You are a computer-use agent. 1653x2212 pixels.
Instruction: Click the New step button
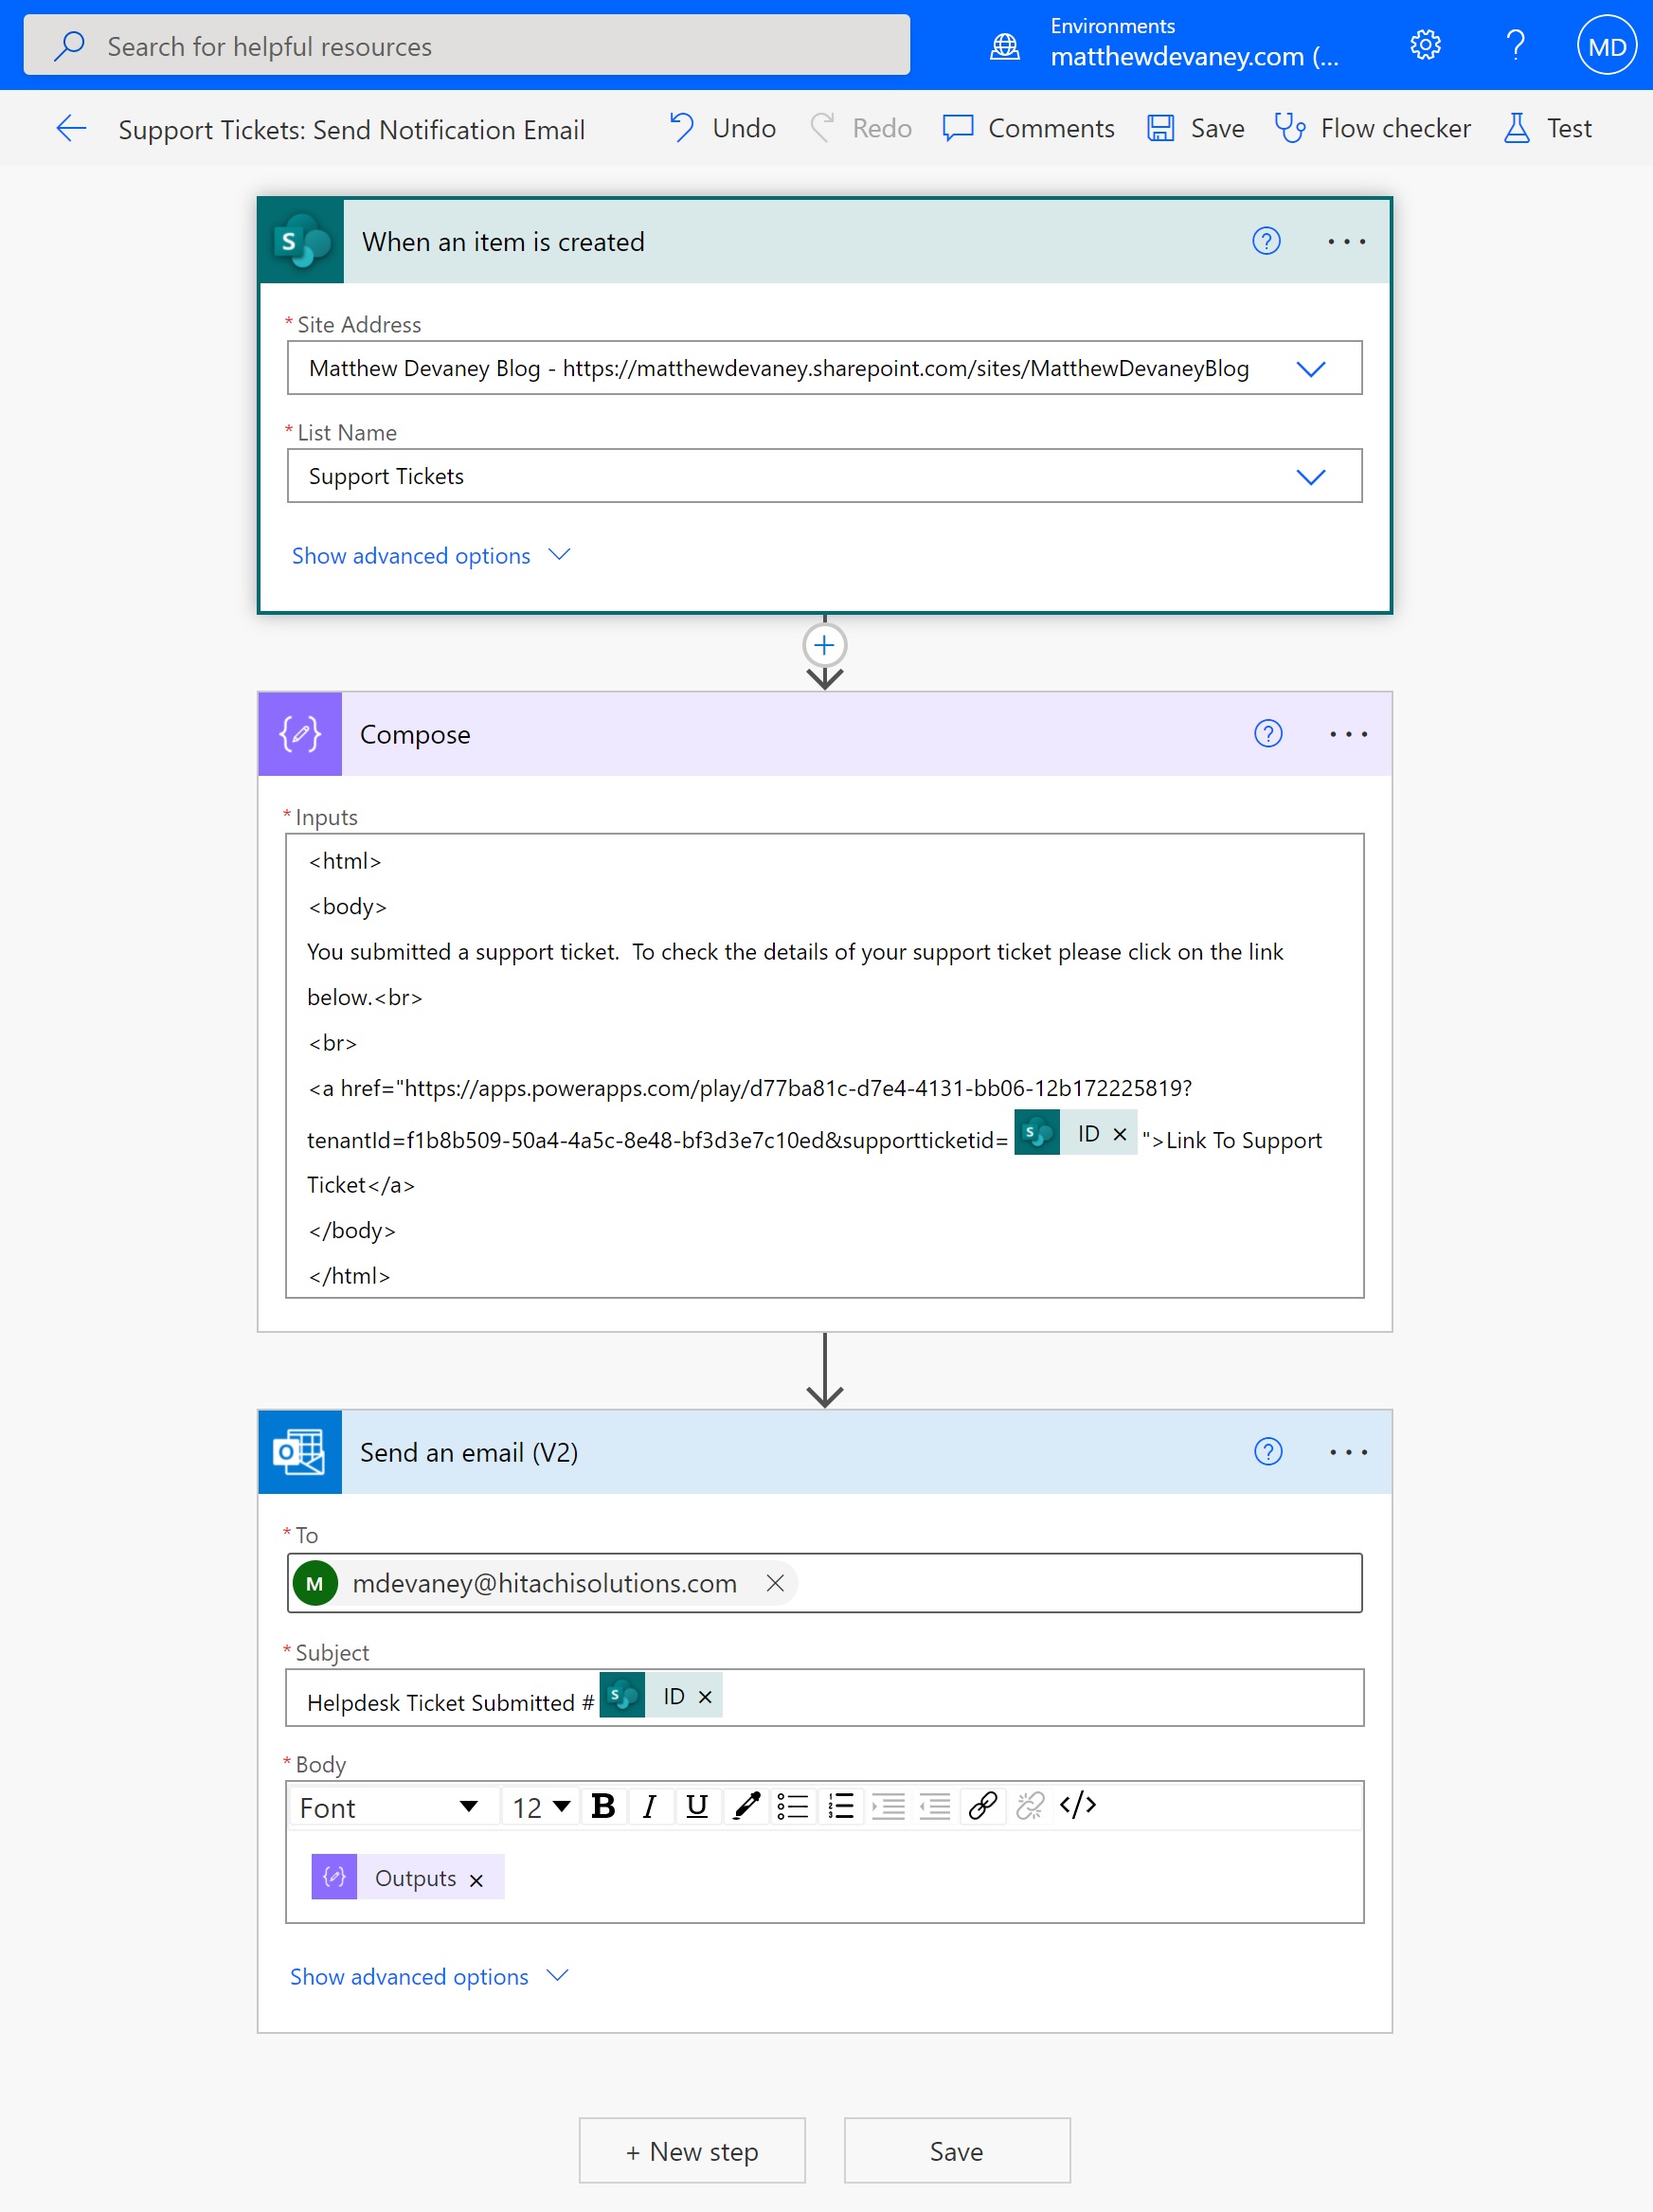tap(691, 2150)
